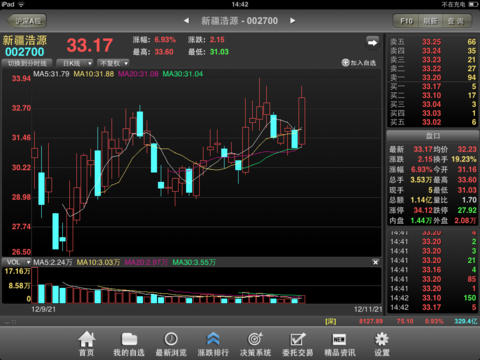Click the last price 33.17 headline

point(89,45)
